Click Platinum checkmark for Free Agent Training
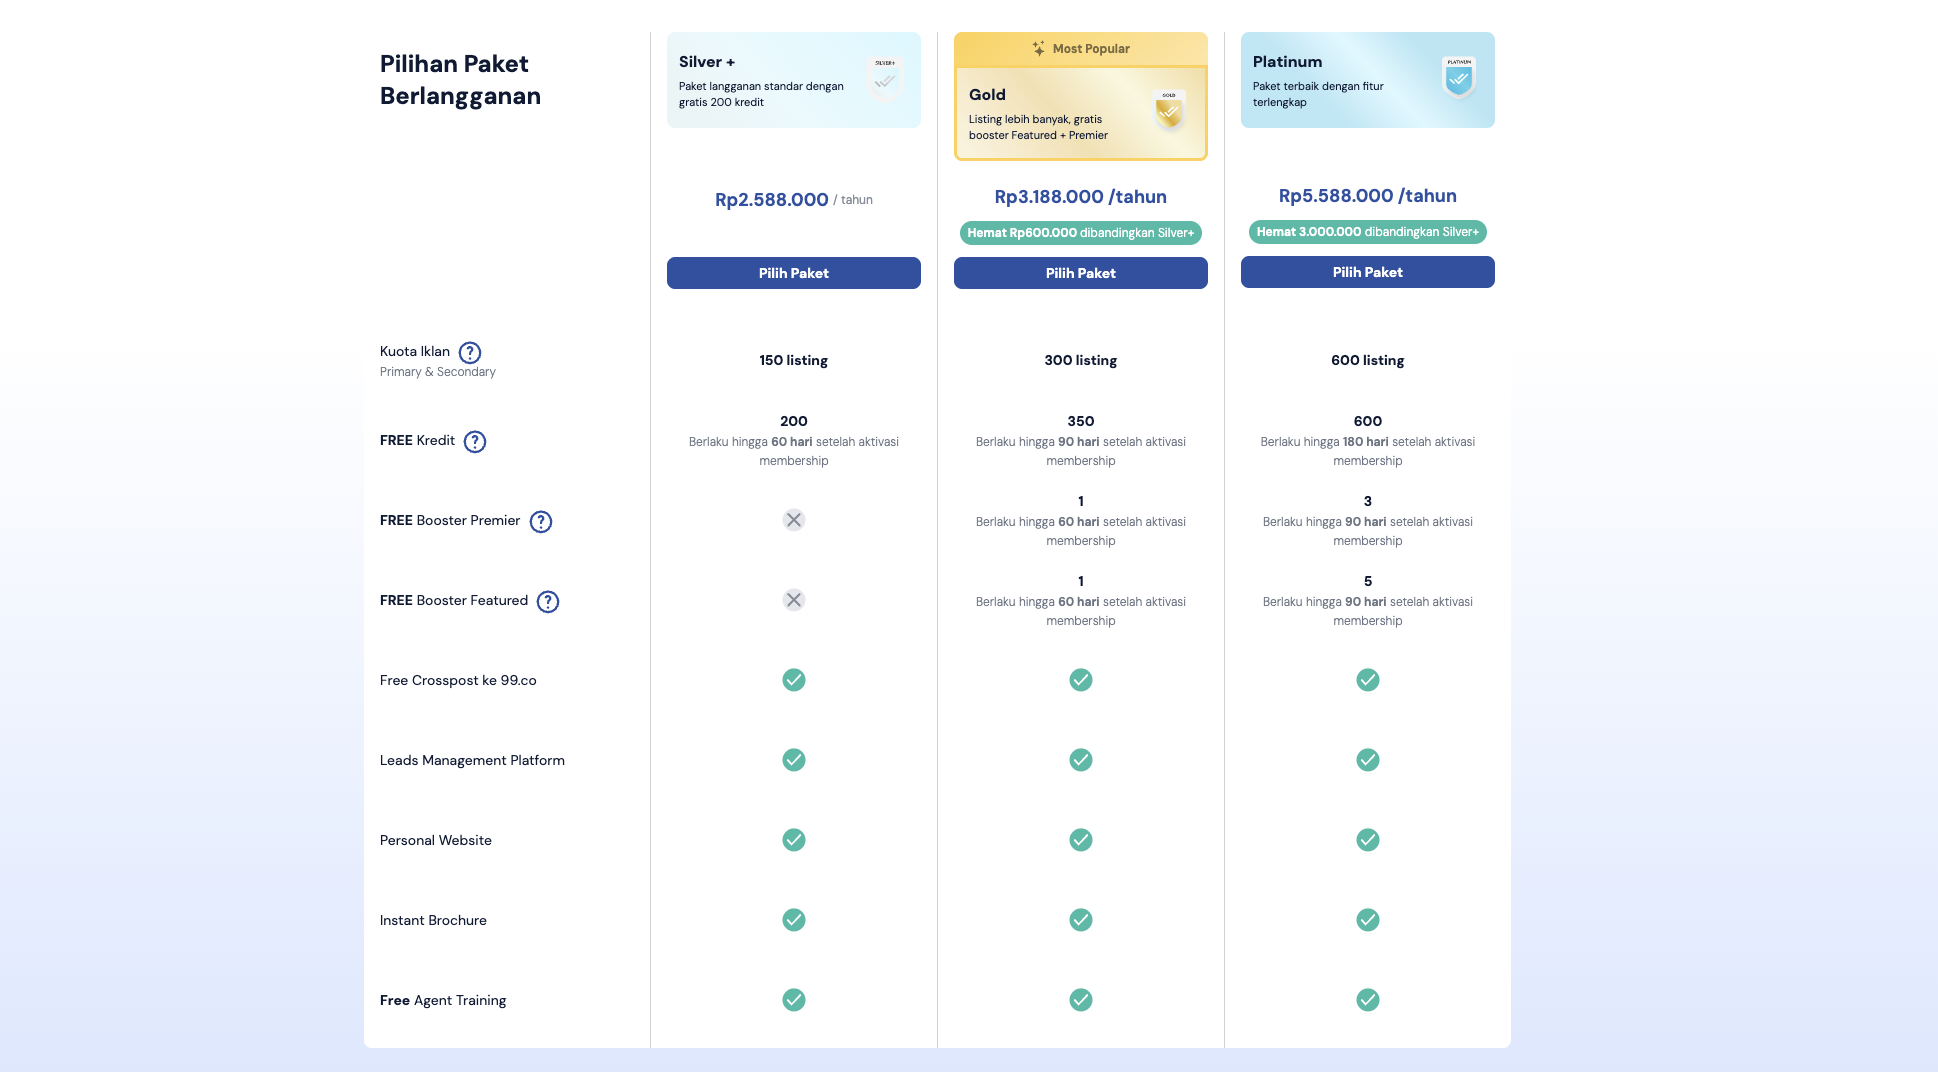The width and height of the screenshot is (1938, 1072). [x=1368, y=1000]
